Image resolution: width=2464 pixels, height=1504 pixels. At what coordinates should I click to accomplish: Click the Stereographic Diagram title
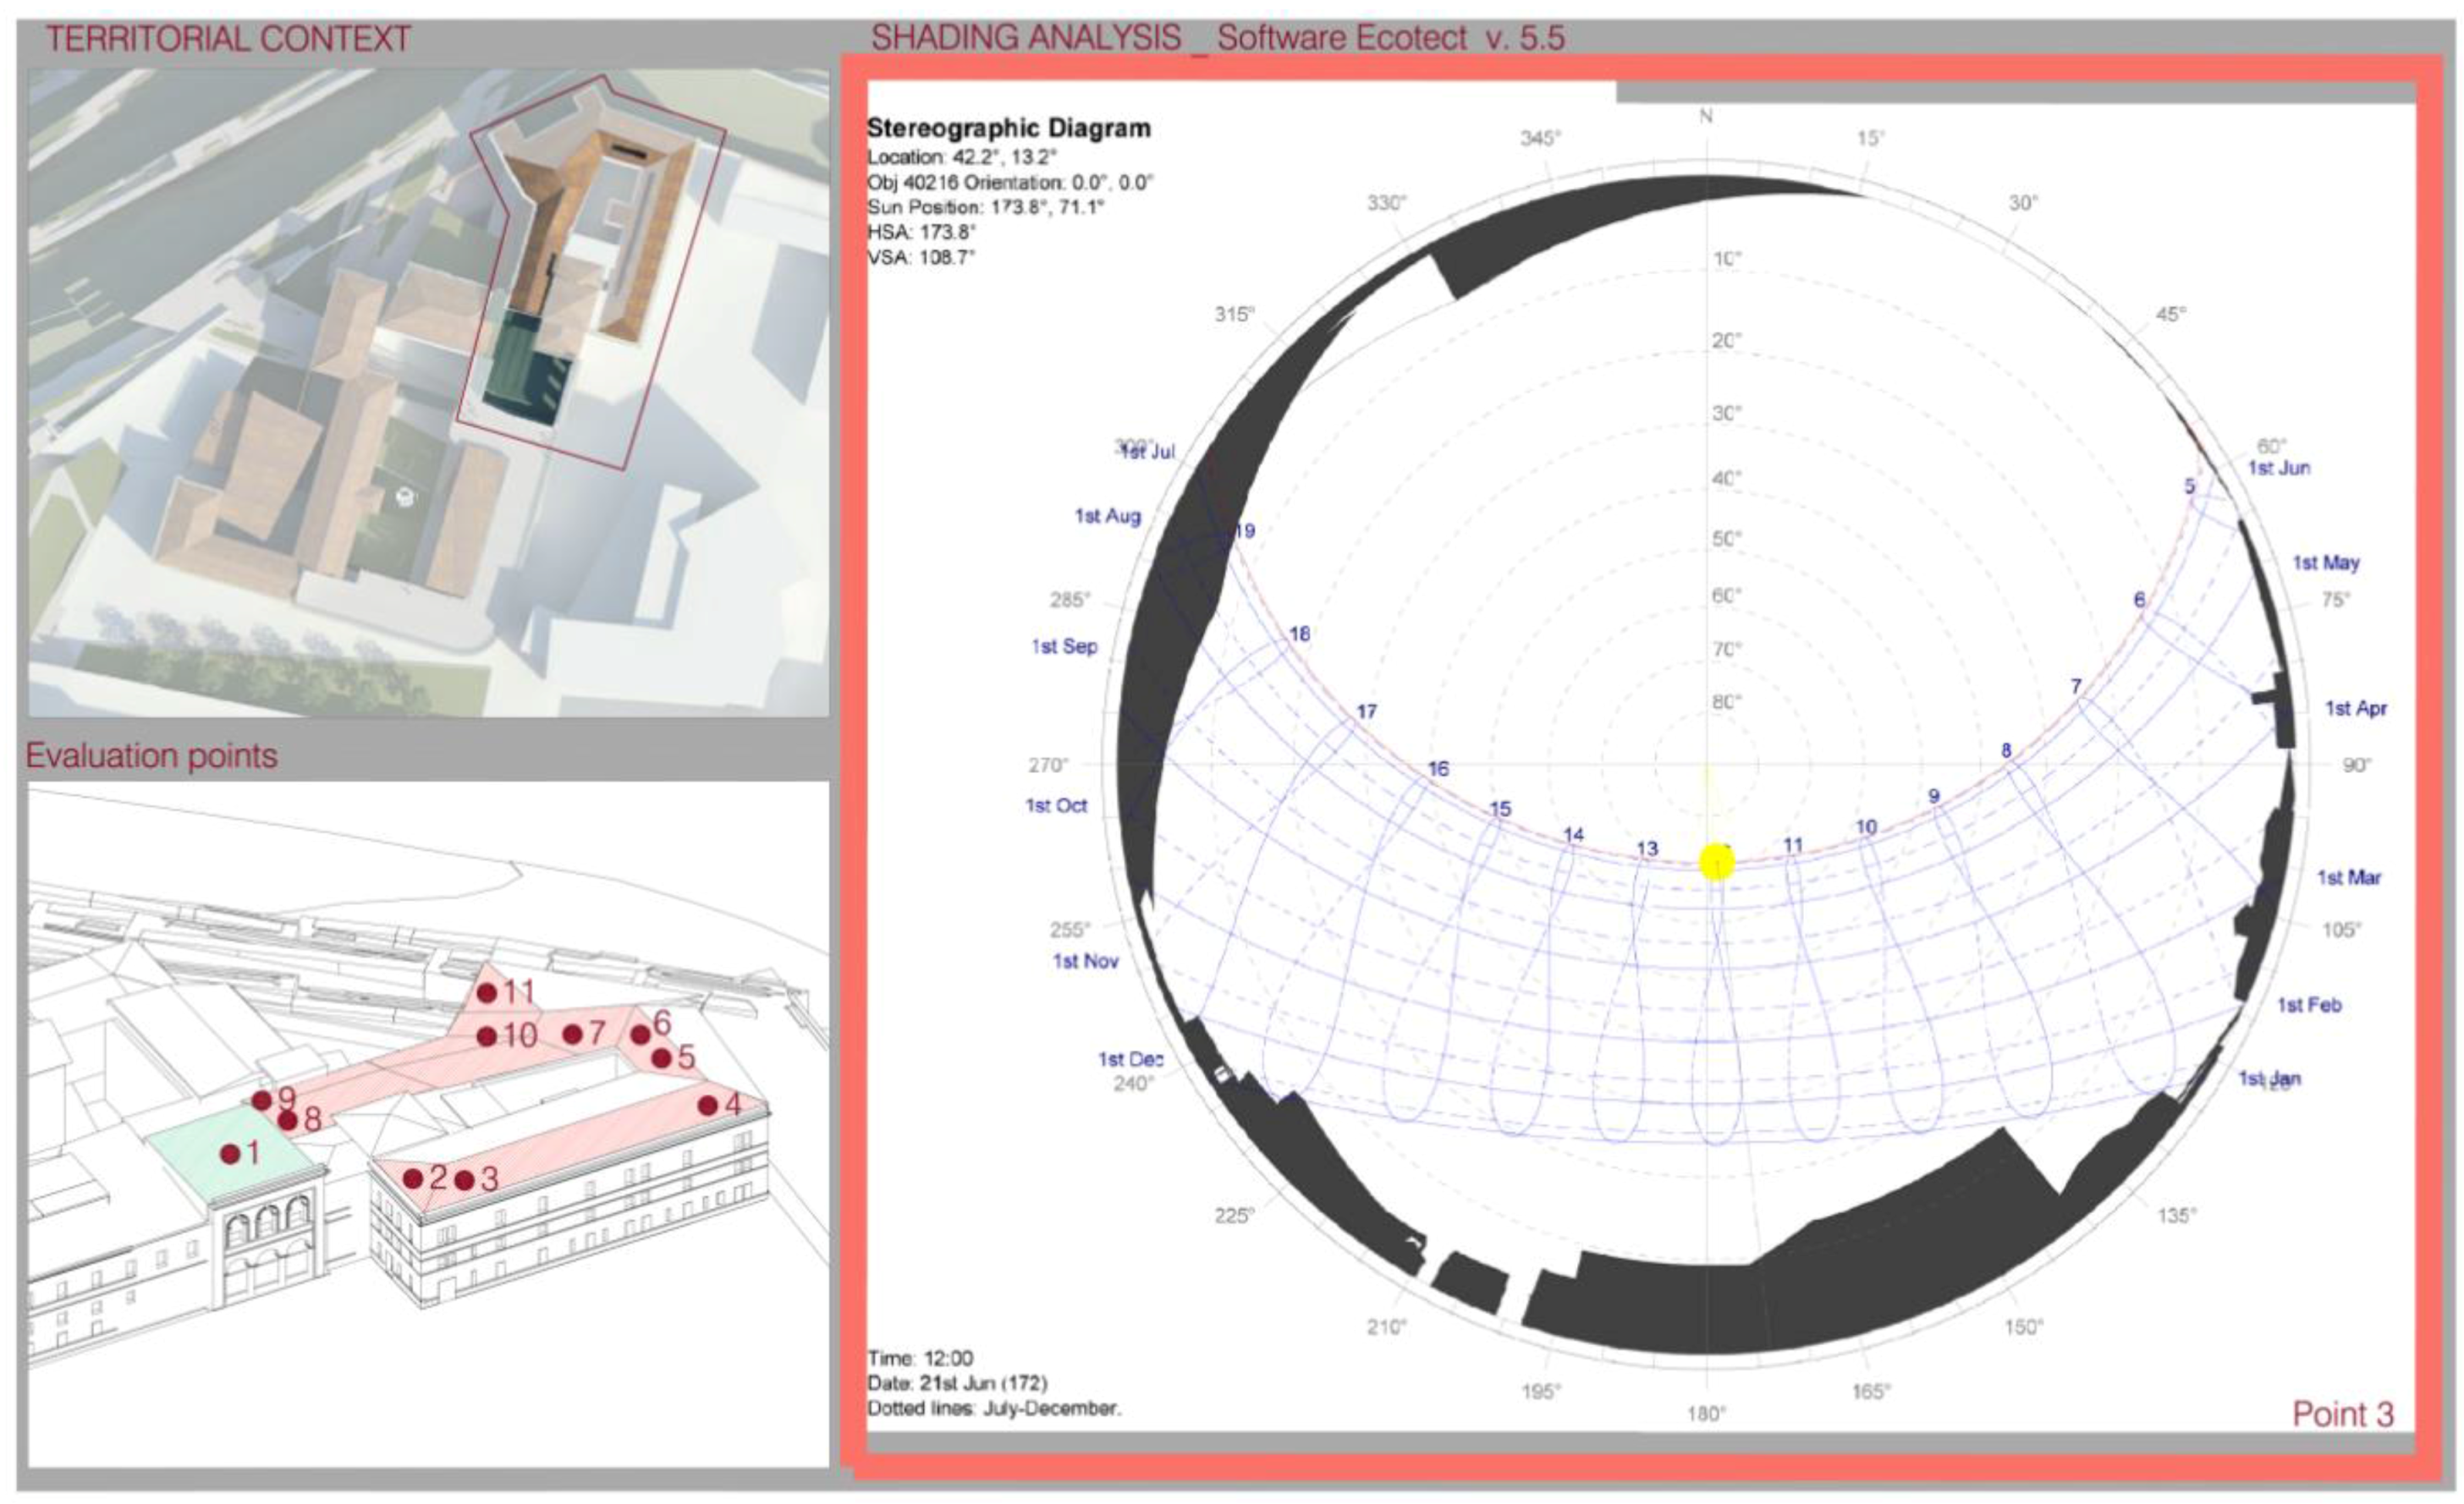1008,128
